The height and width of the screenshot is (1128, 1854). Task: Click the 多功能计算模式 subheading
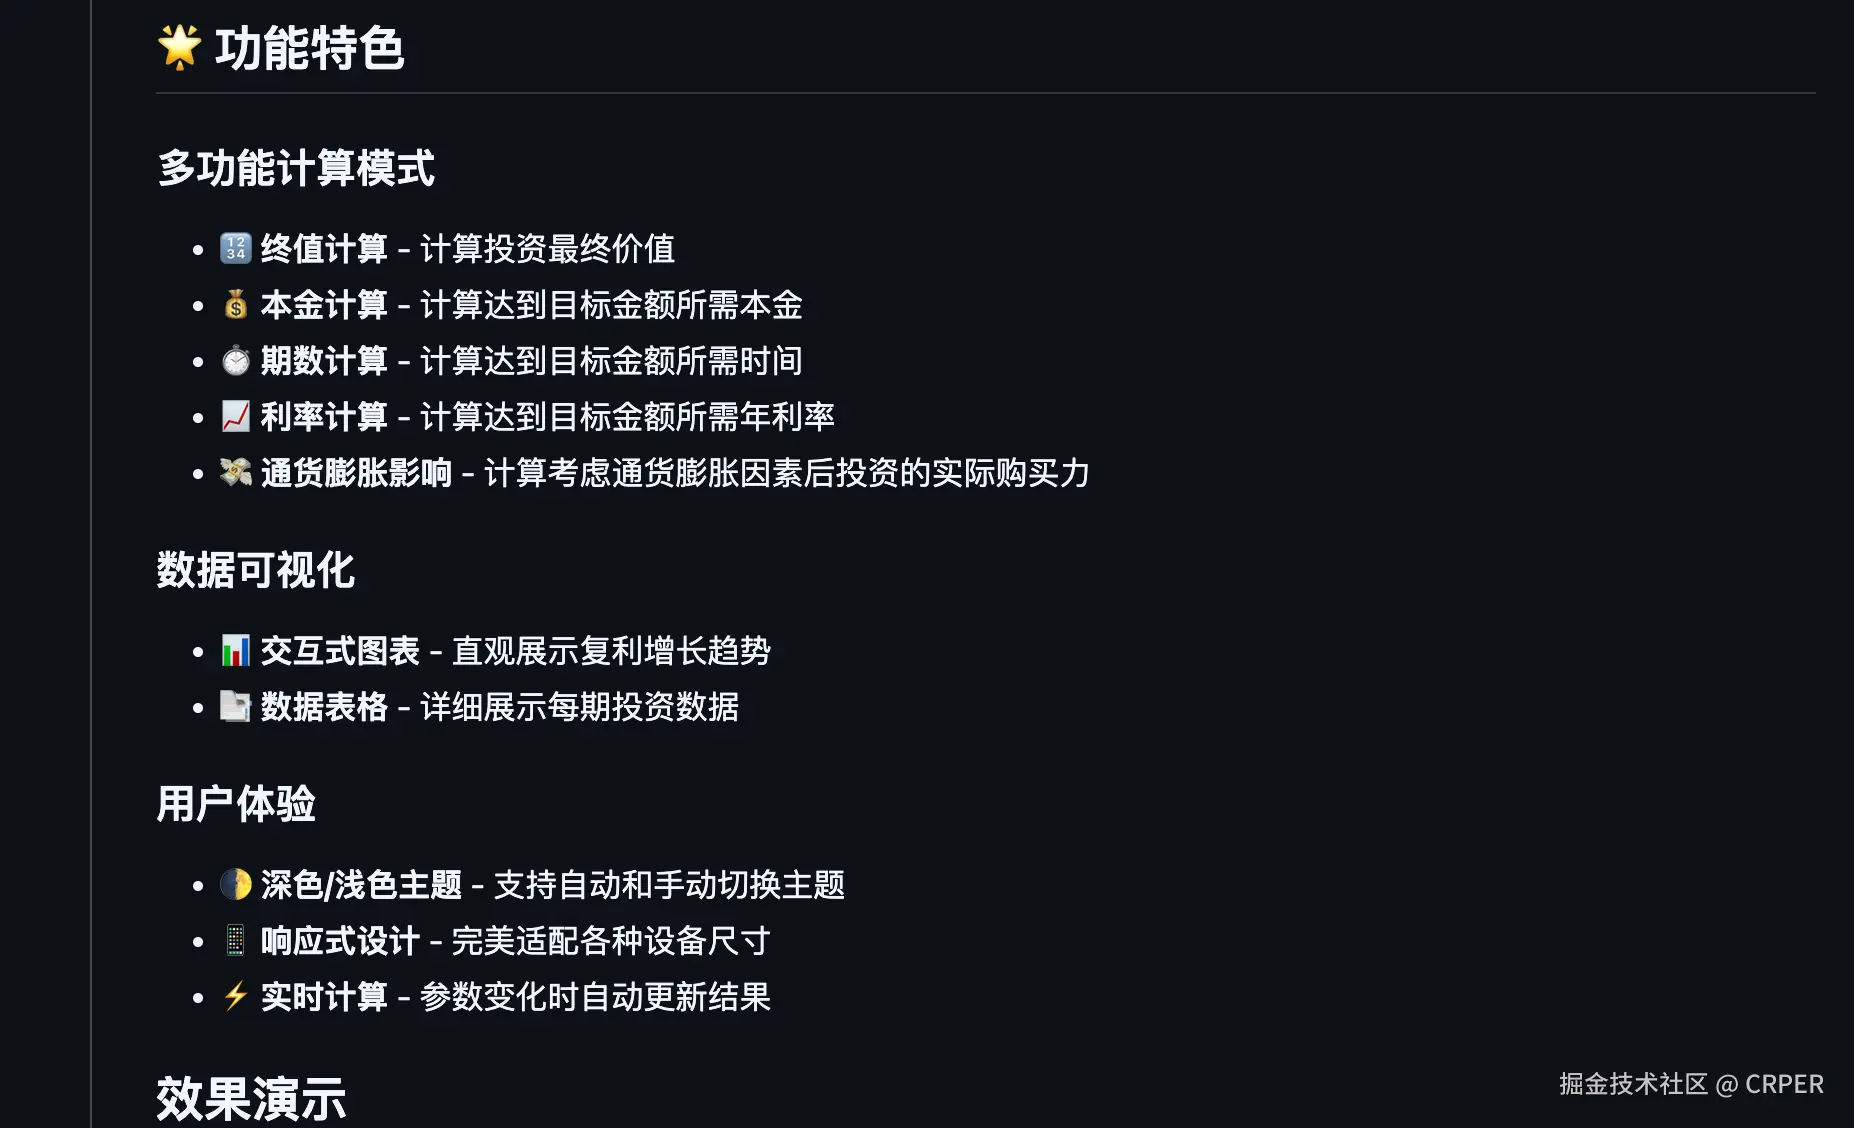pos(296,168)
